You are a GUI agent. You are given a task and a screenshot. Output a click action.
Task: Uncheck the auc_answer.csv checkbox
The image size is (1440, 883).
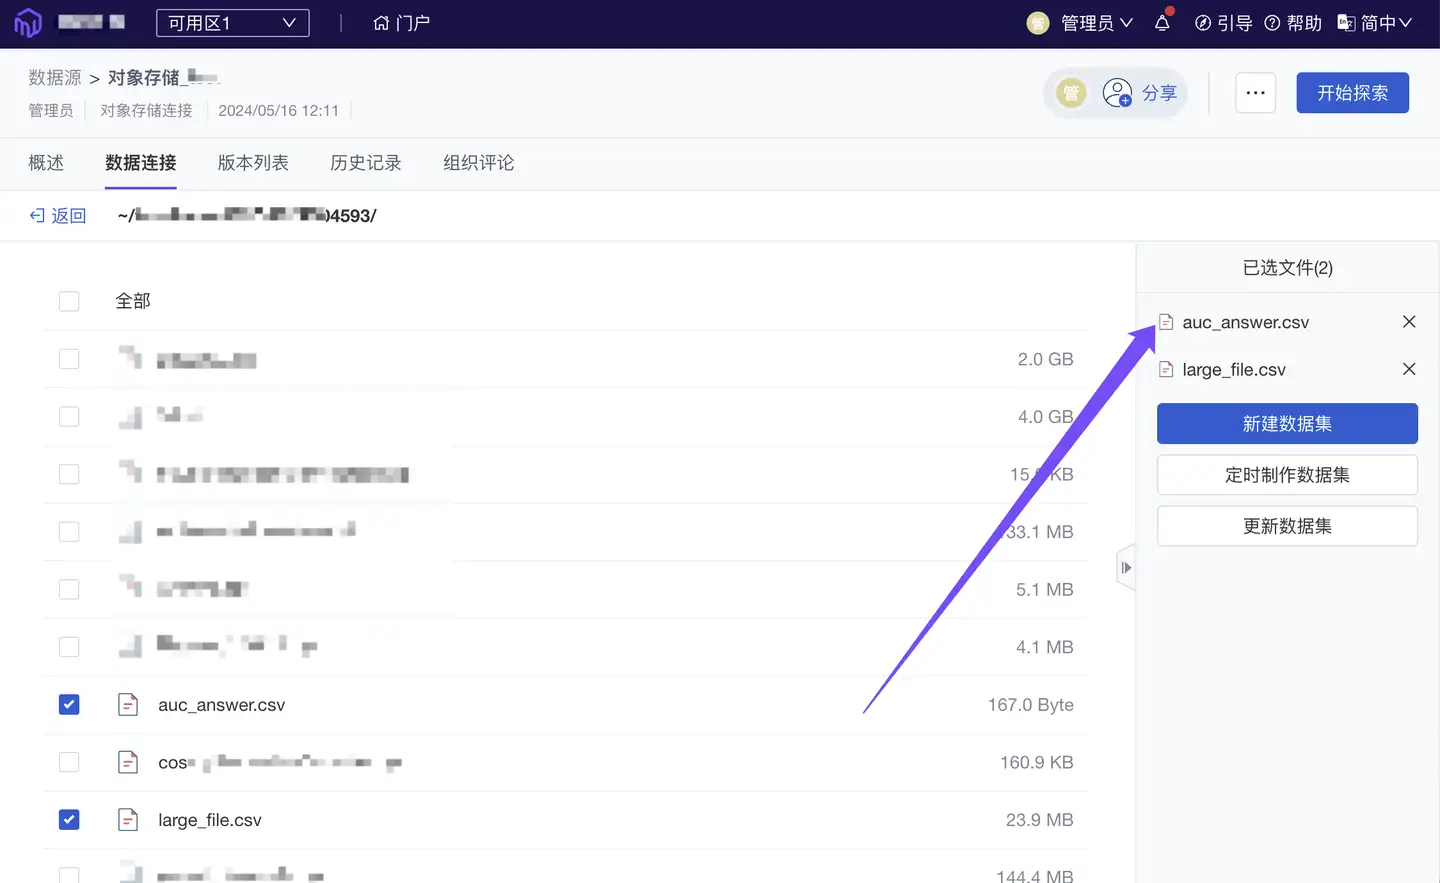(x=69, y=704)
